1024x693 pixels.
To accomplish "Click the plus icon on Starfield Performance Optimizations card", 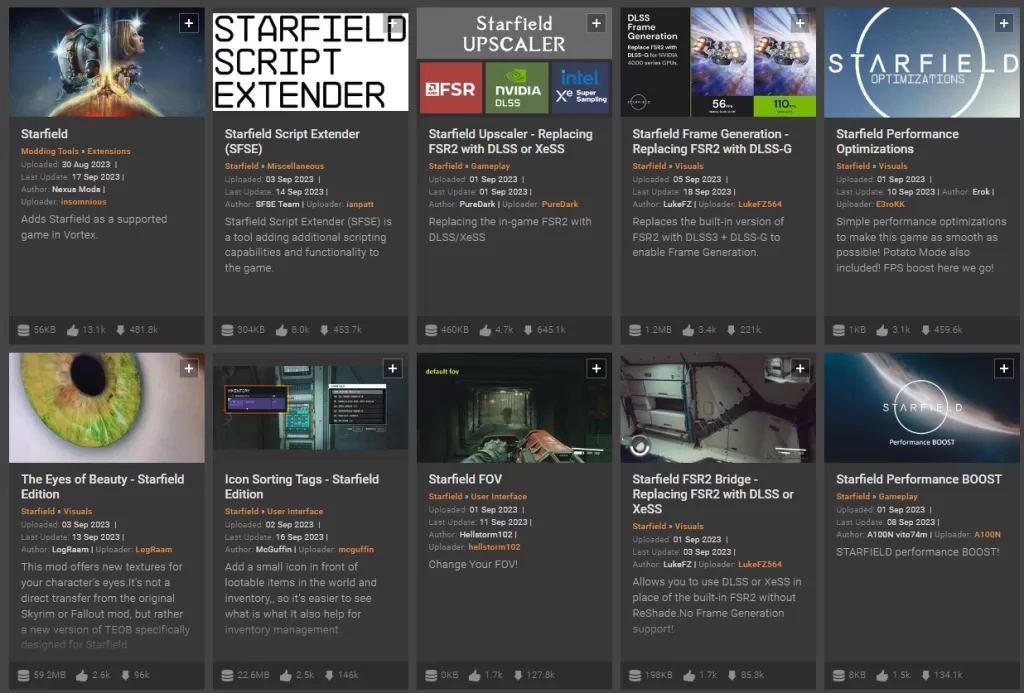I will 1004,24.
